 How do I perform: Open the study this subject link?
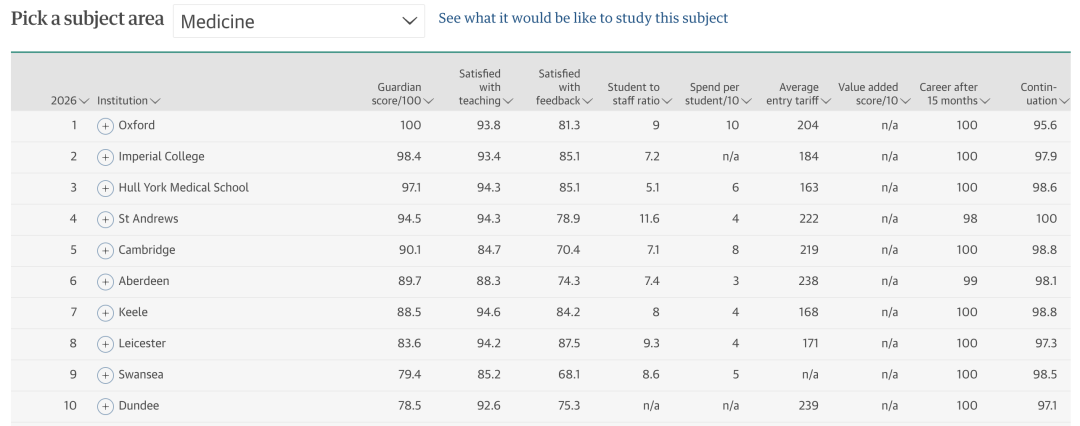(x=583, y=18)
